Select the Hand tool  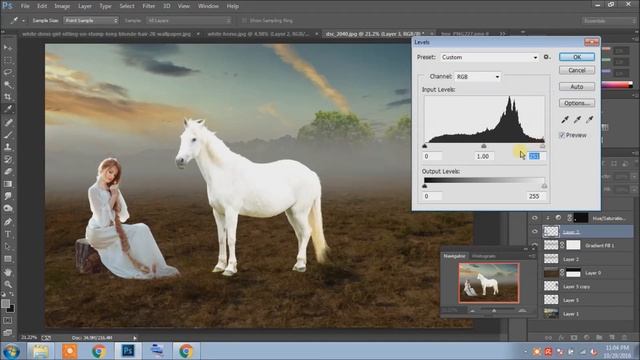tap(8, 272)
